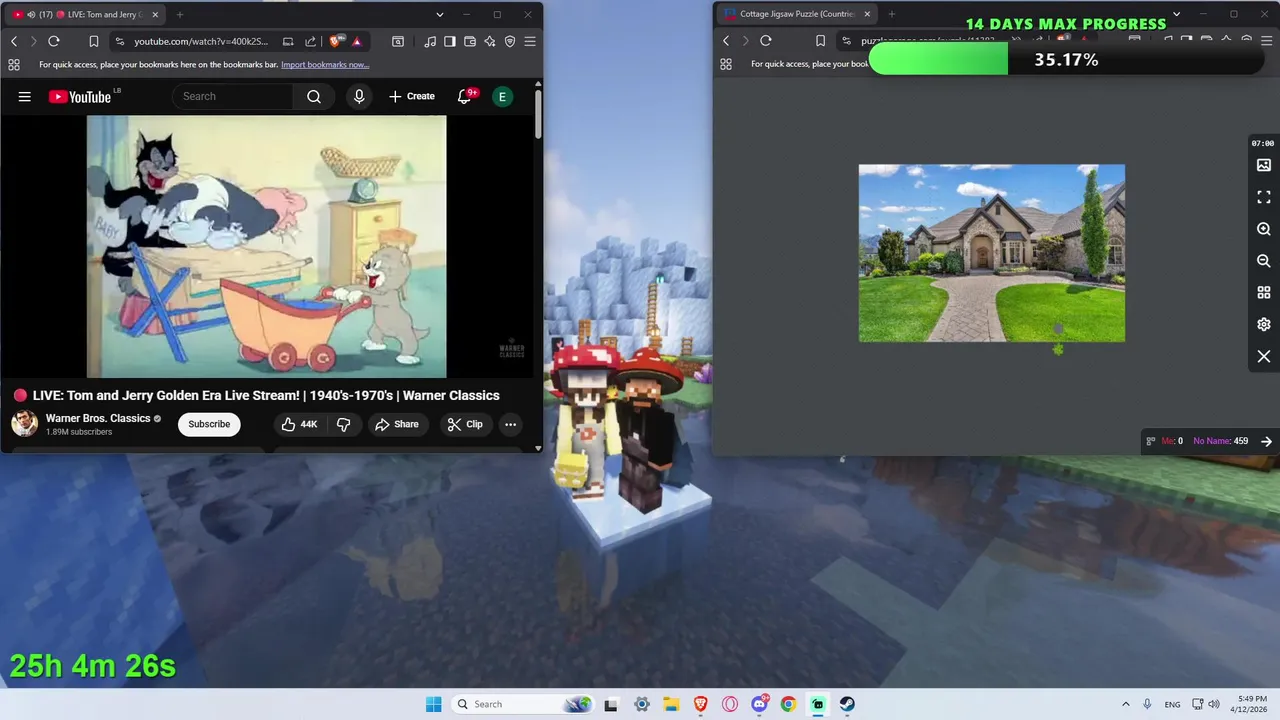Open Brave VPN shield icon
This screenshot has height=720, width=1280.
(x=510, y=41)
